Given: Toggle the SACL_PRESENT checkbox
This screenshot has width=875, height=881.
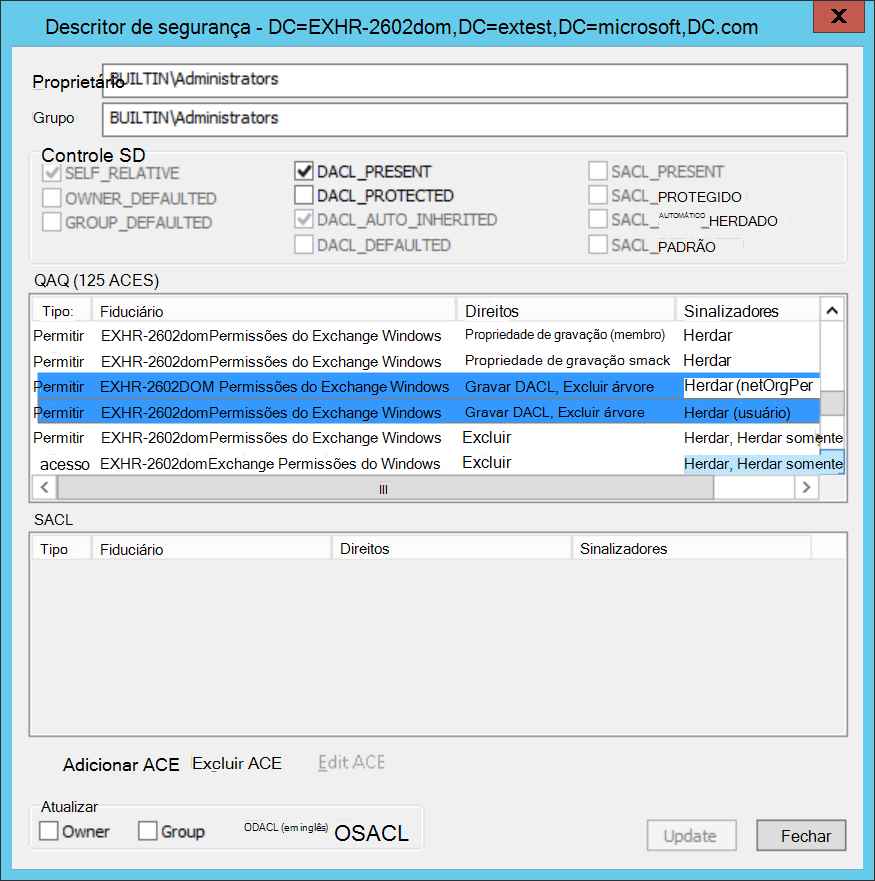Looking at the screenshot, I should pos(598,171).
